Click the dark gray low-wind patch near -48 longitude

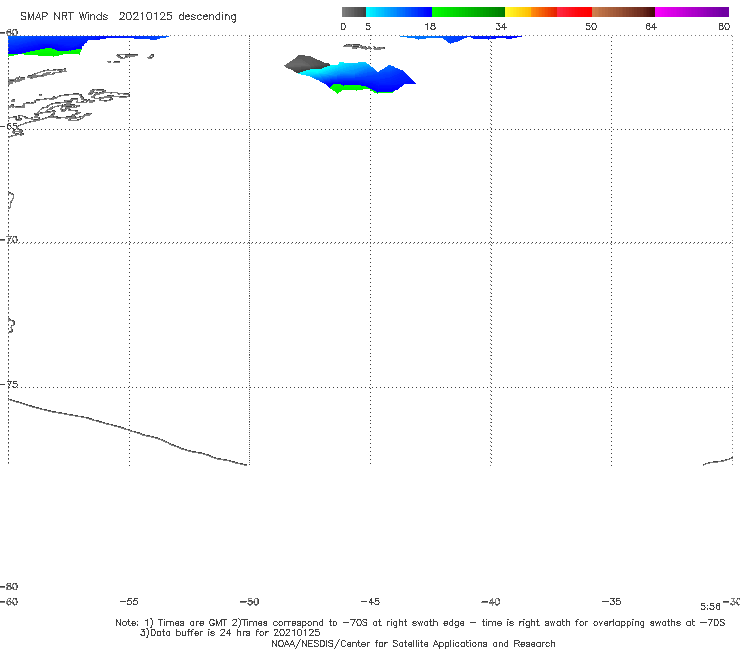pyautogui.click(x=305, y=64)
